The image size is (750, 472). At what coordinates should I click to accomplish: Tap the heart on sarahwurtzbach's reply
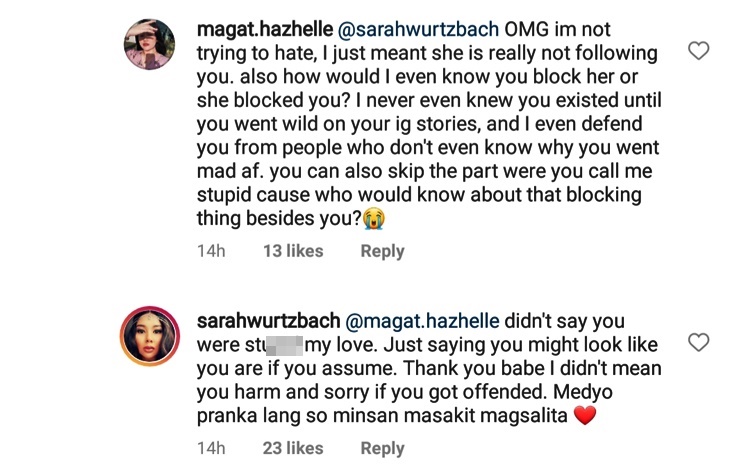[x=699, y=343]
